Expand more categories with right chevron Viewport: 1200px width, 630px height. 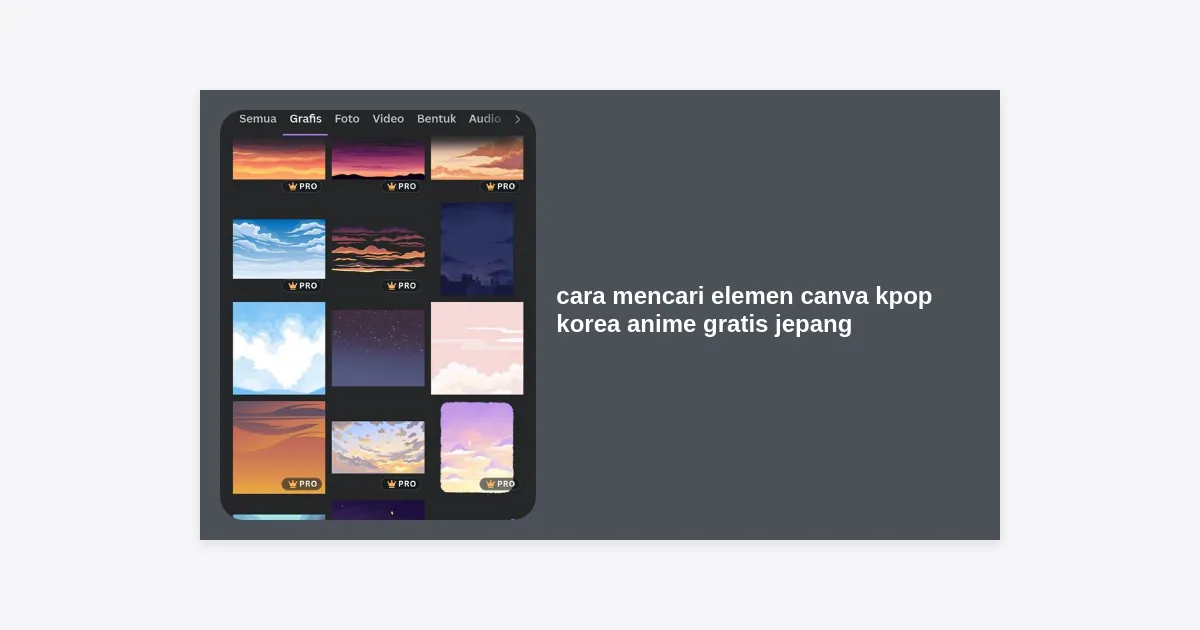[517, 119]
